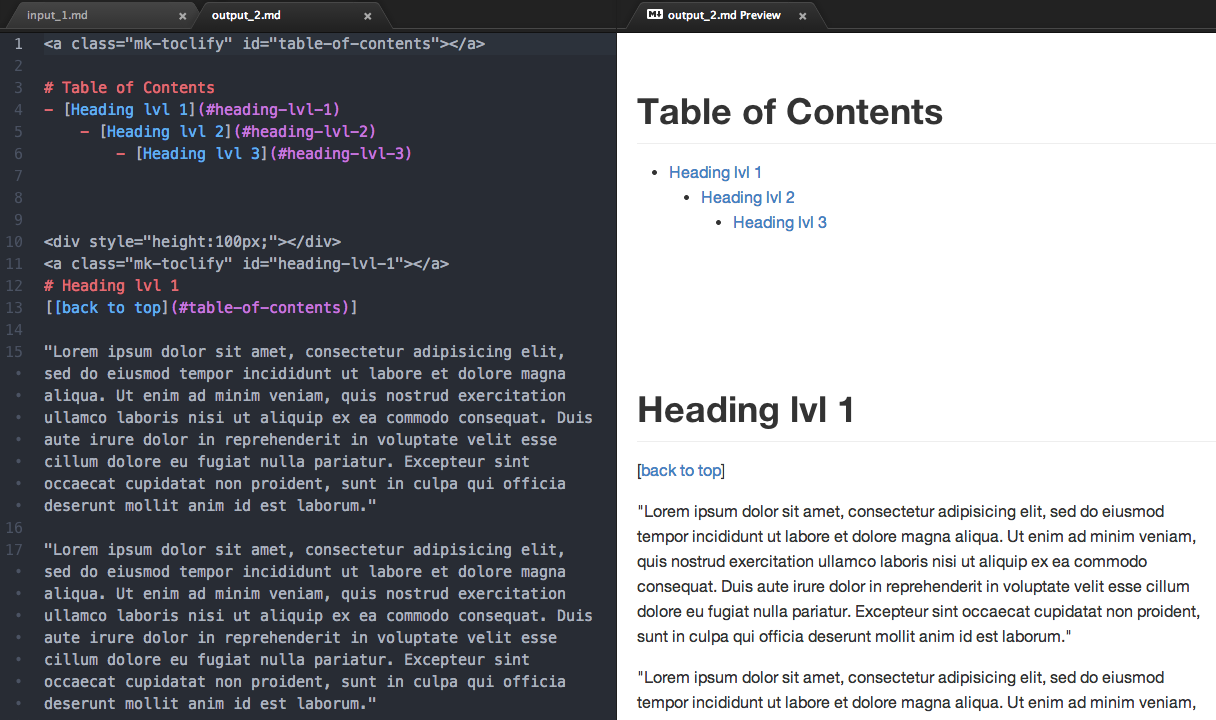
Task: Click the '(#heading-lvl-1)' text on editor line 4
Action: coord(269,110)
